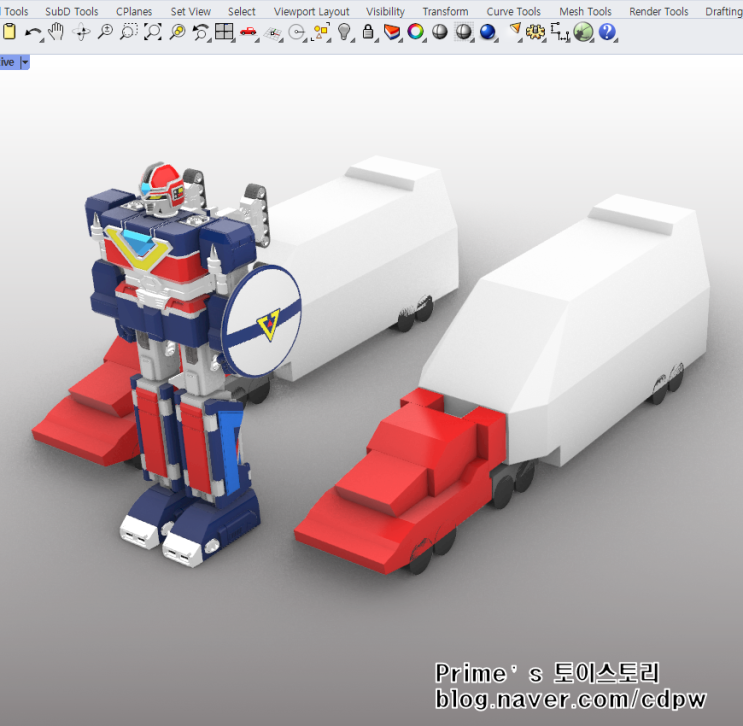
Task: Choose the Zoom Window tool
Action: click(x=129, y=32)
